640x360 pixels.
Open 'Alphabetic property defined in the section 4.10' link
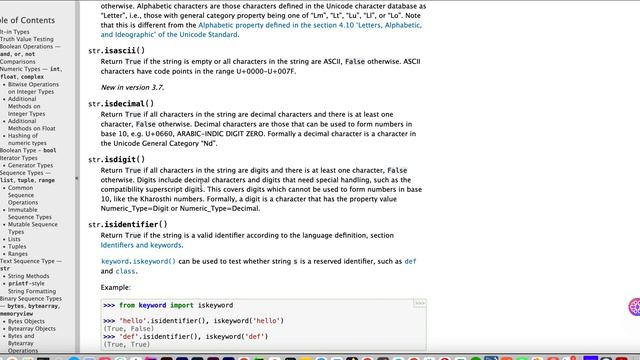pyautogui.click(x=261, y=30)
